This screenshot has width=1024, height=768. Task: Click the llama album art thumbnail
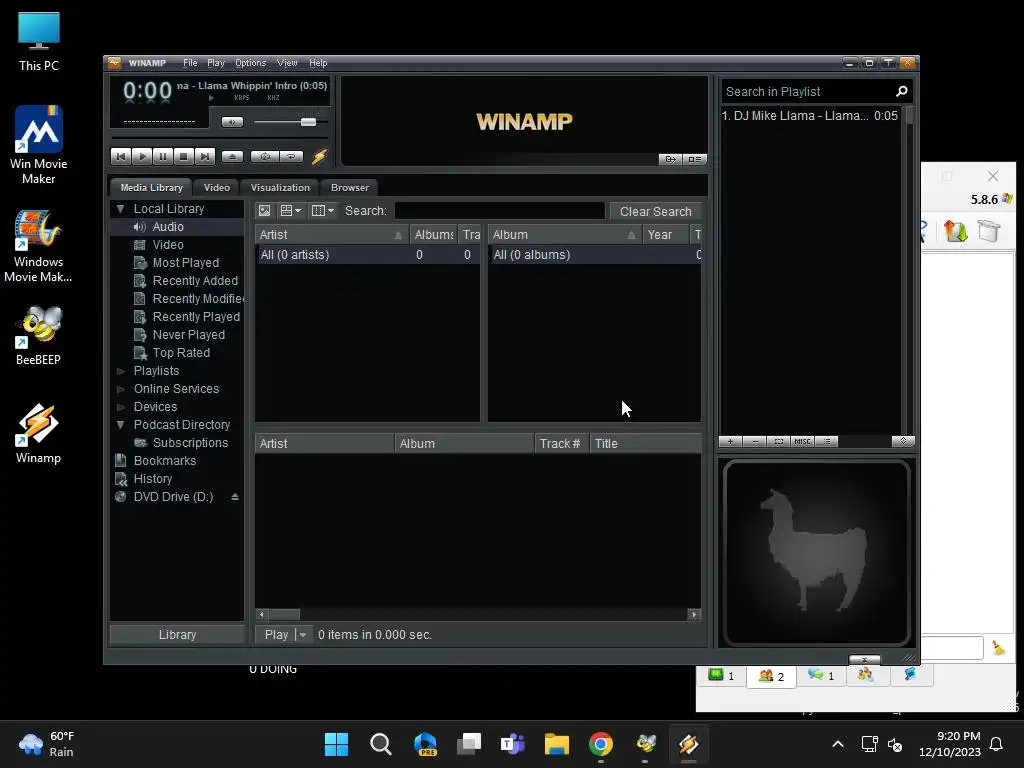point(816,552)
